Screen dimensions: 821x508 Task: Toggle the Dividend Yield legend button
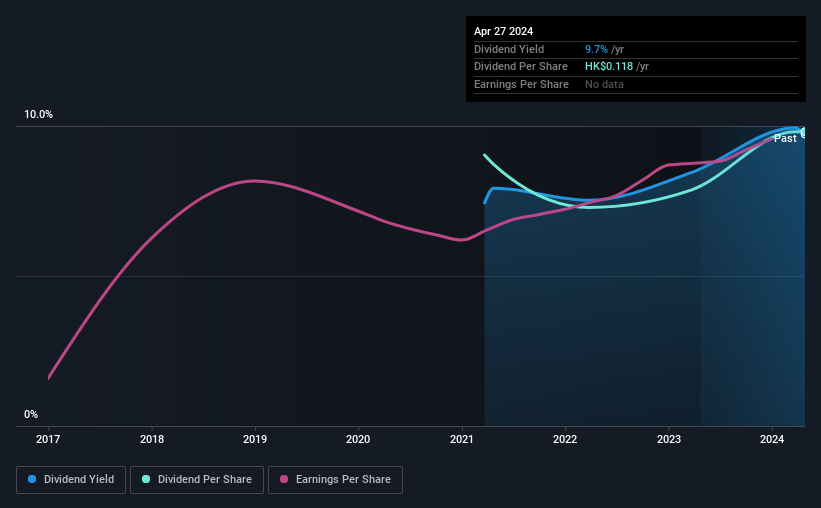(71, 480)
